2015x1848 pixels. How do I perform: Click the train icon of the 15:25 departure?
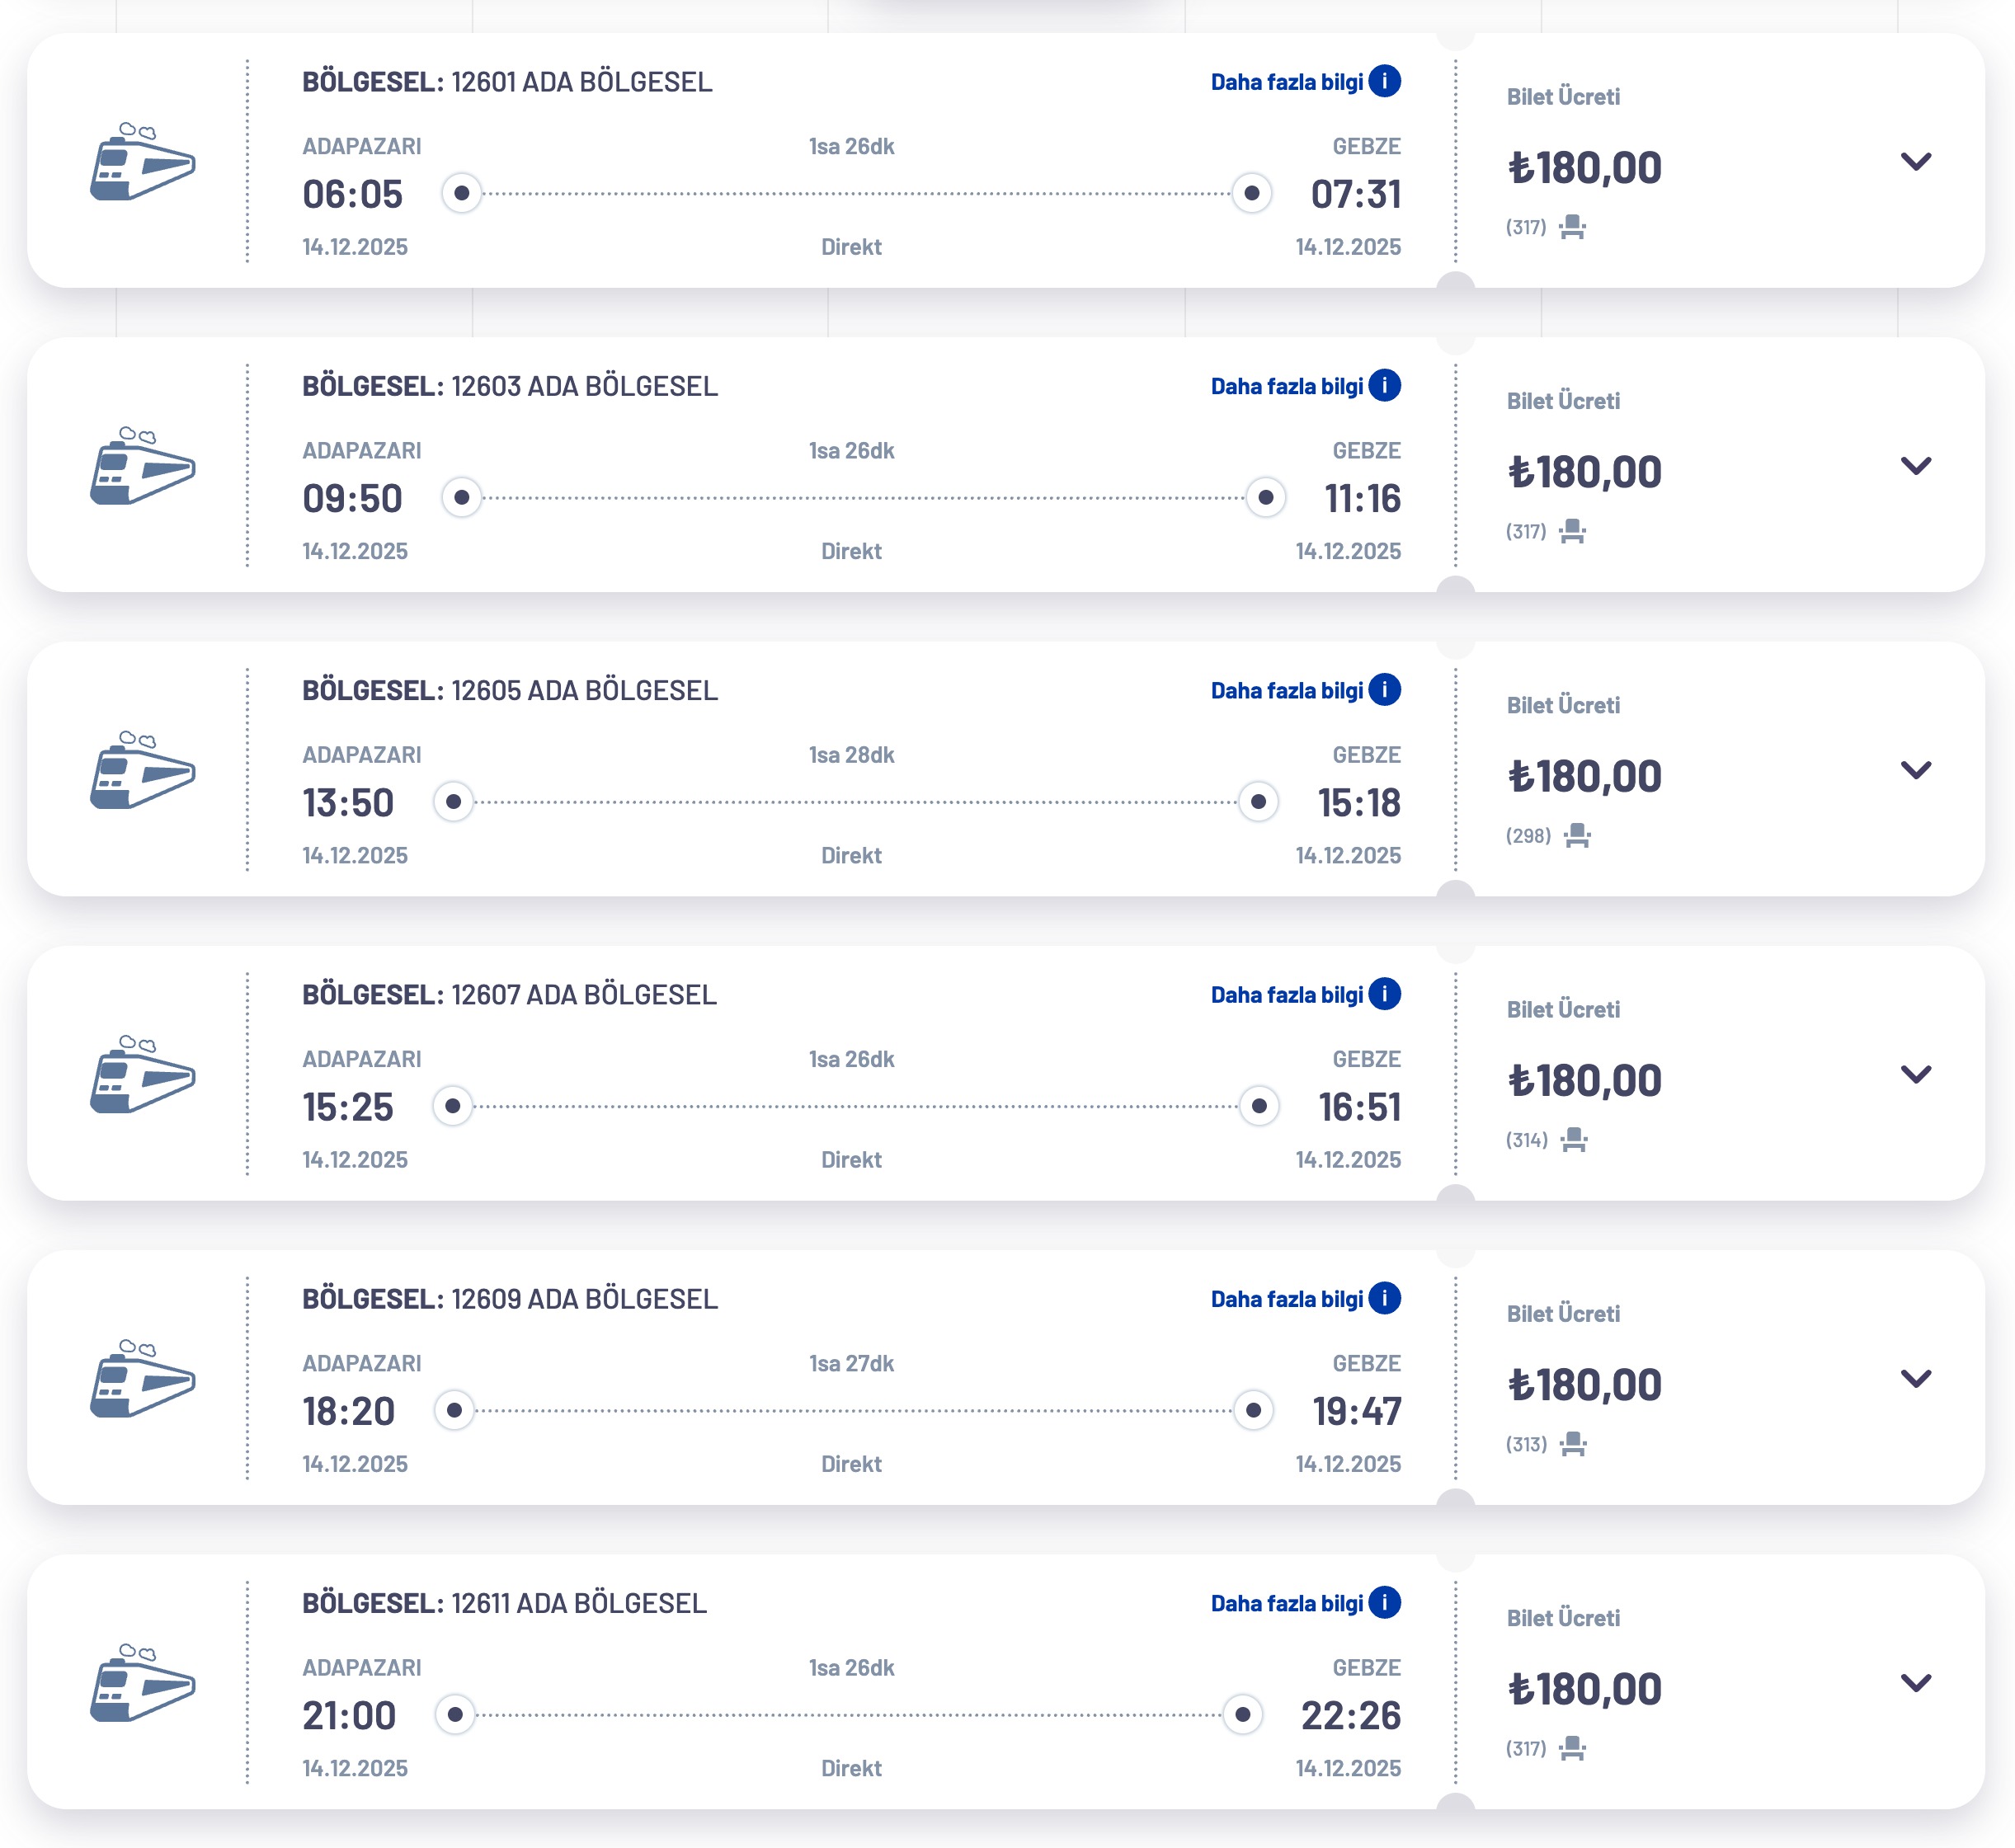coord(142,1075)
